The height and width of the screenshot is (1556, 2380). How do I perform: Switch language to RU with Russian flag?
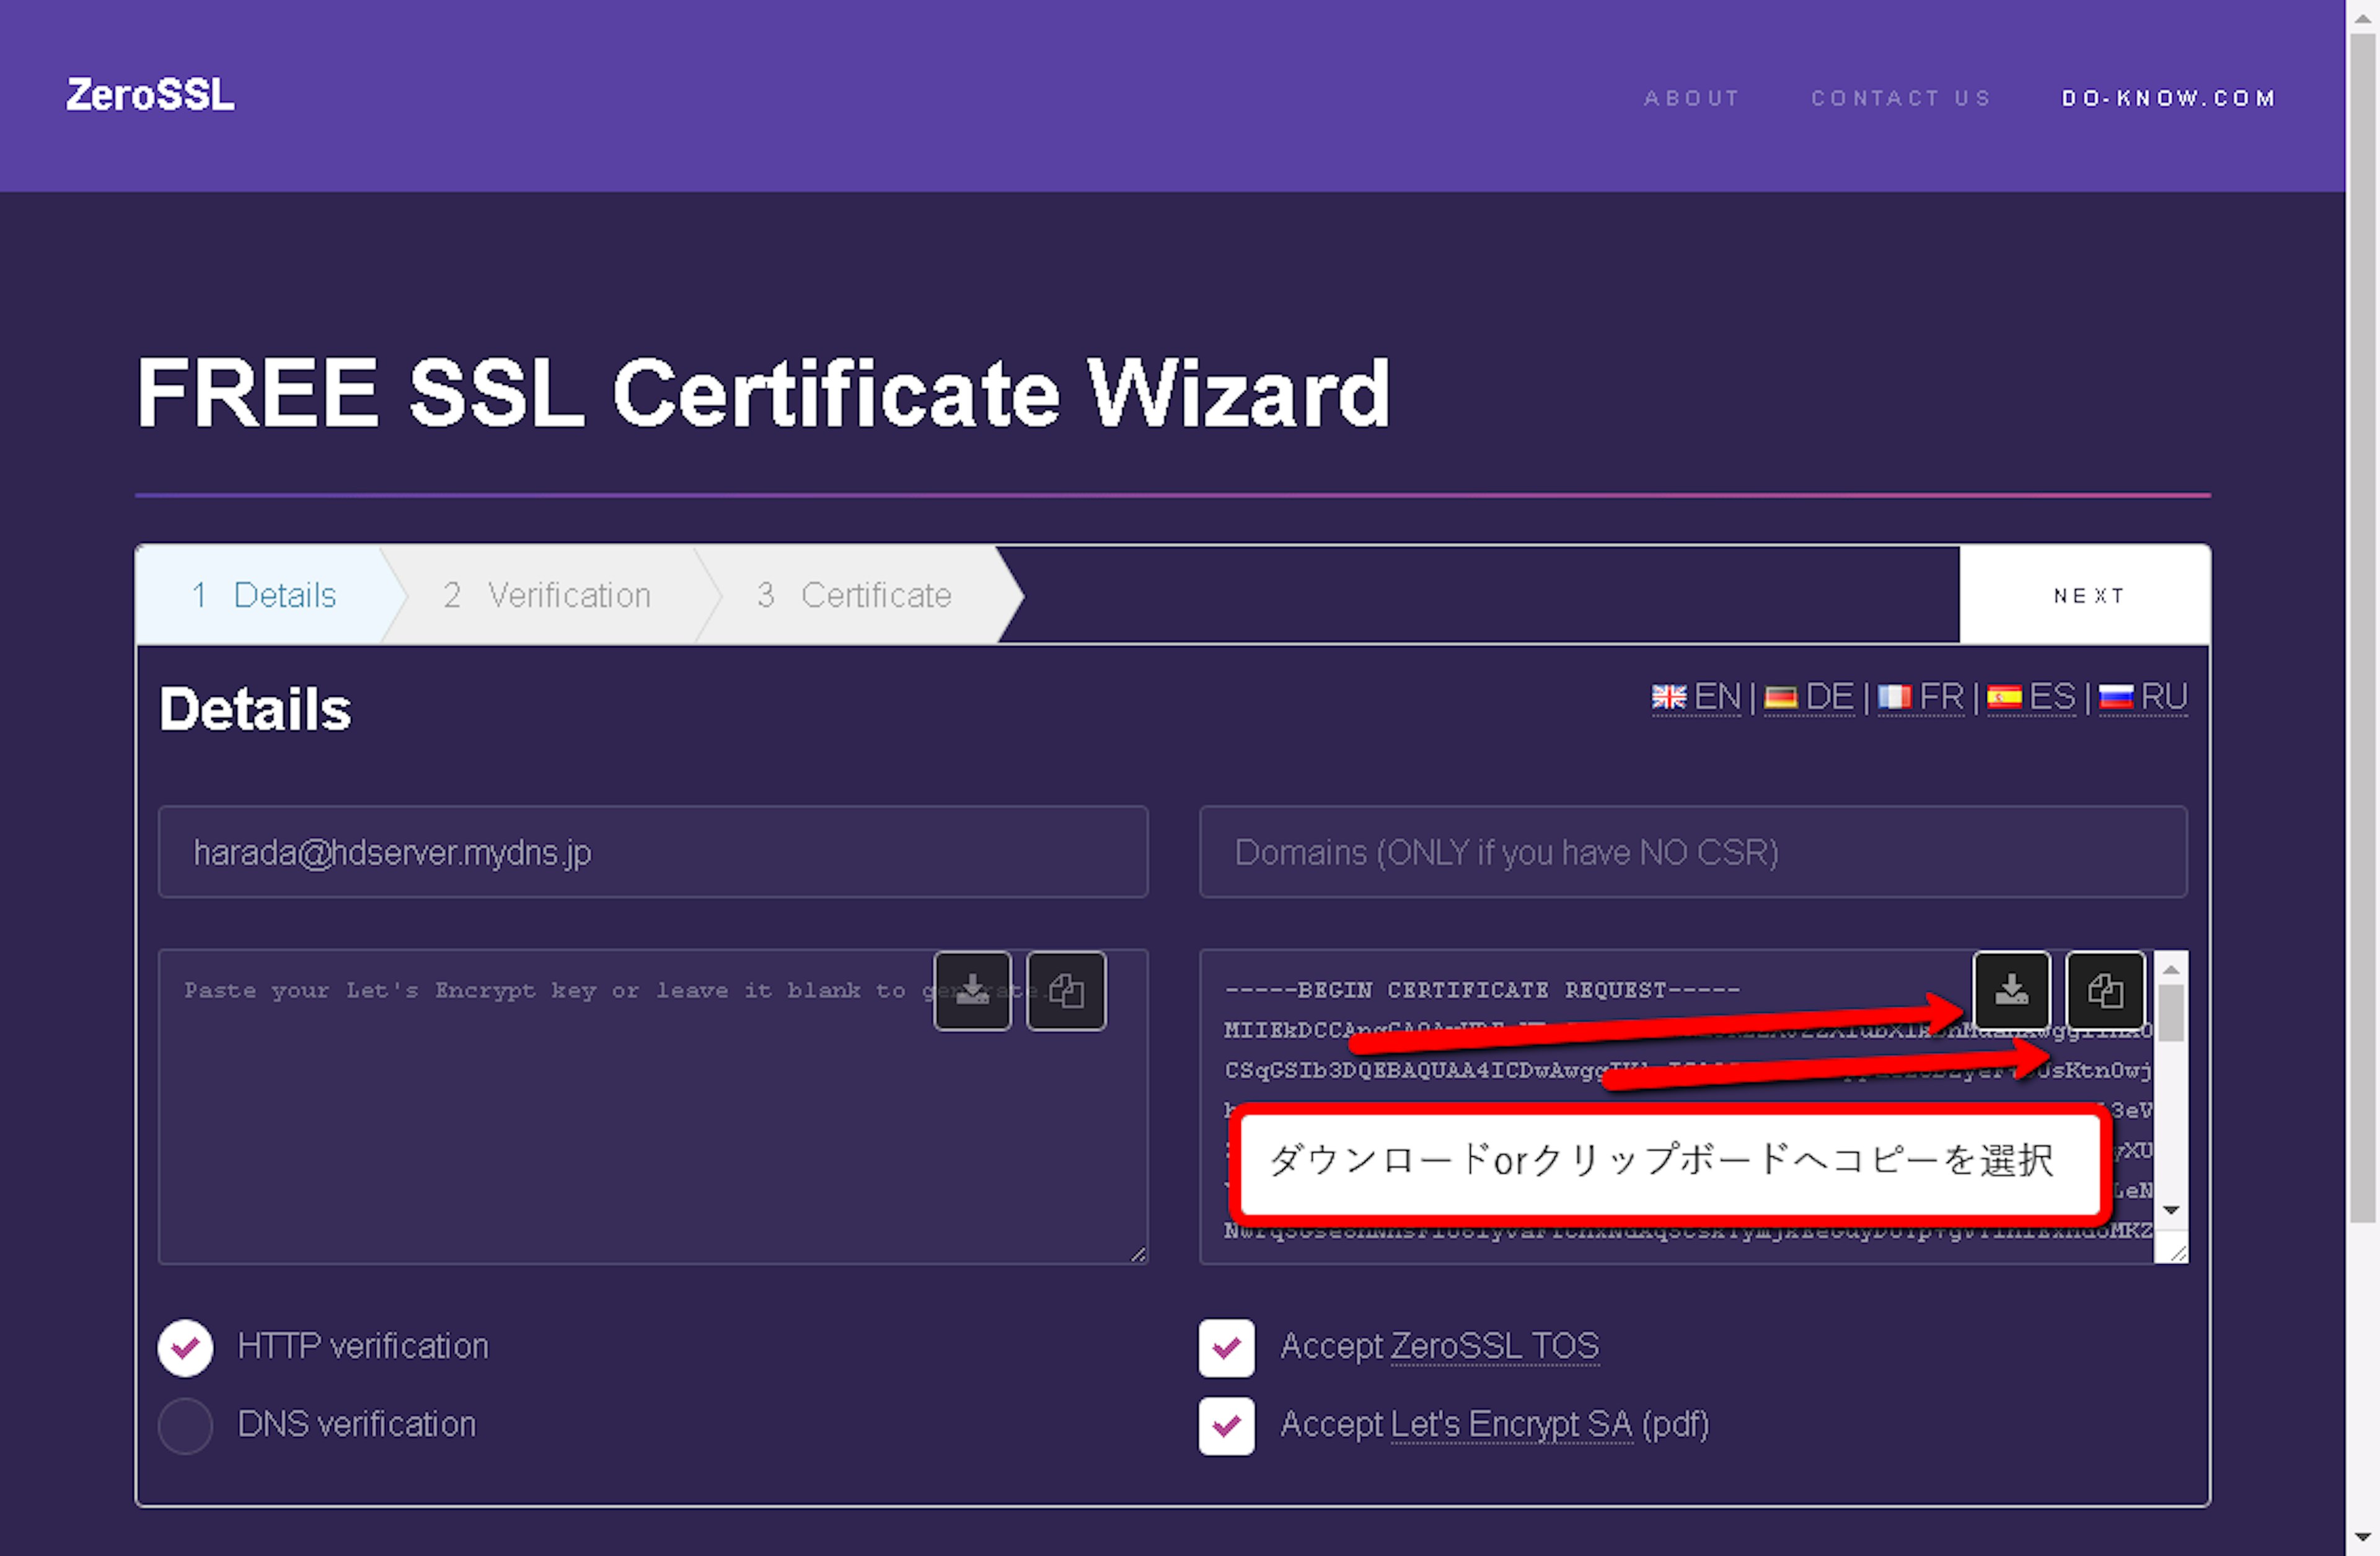coord(2143,696)
